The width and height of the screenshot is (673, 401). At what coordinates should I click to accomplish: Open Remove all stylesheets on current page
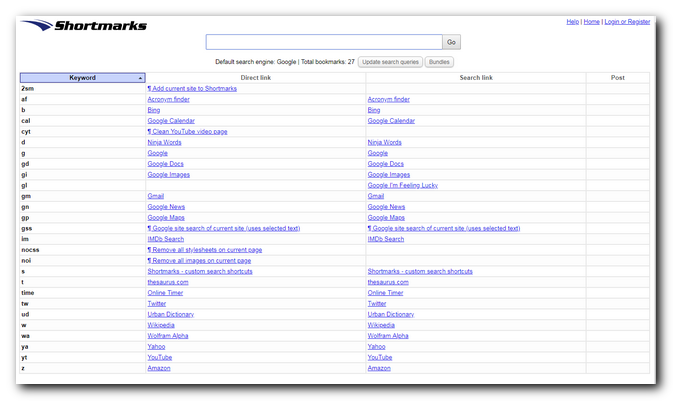(x=205, y=250)
